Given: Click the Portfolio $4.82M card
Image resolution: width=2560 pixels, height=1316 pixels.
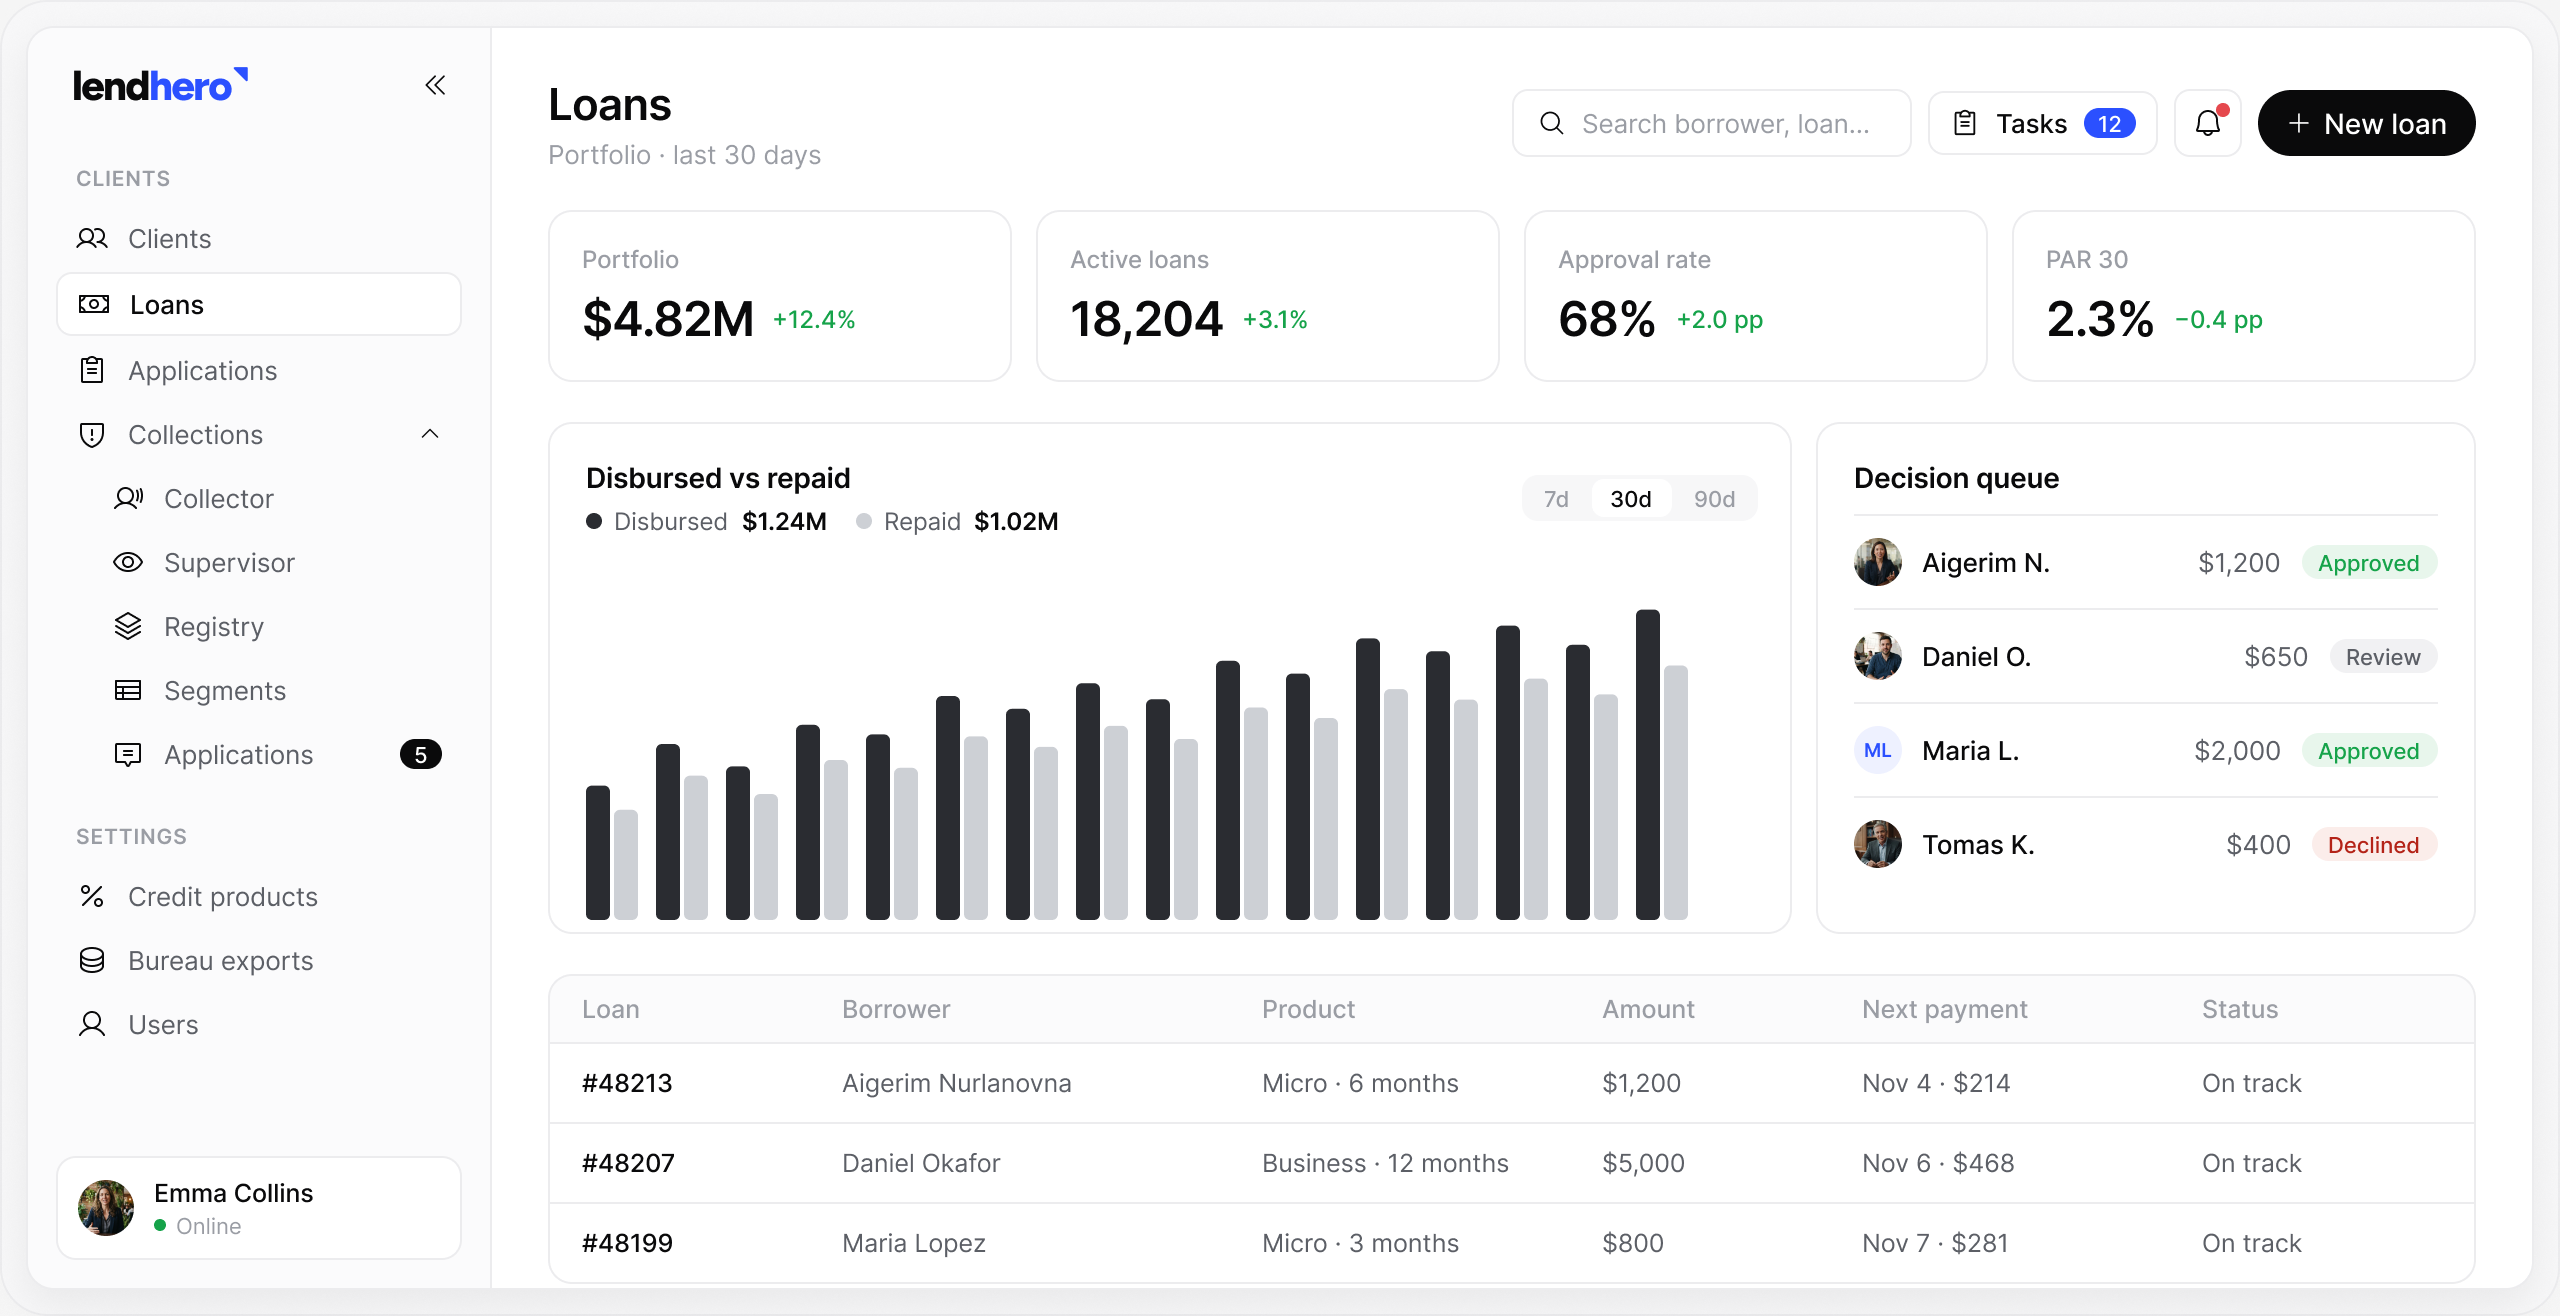Looking at the screenshot, I should [x=779, y=296].
